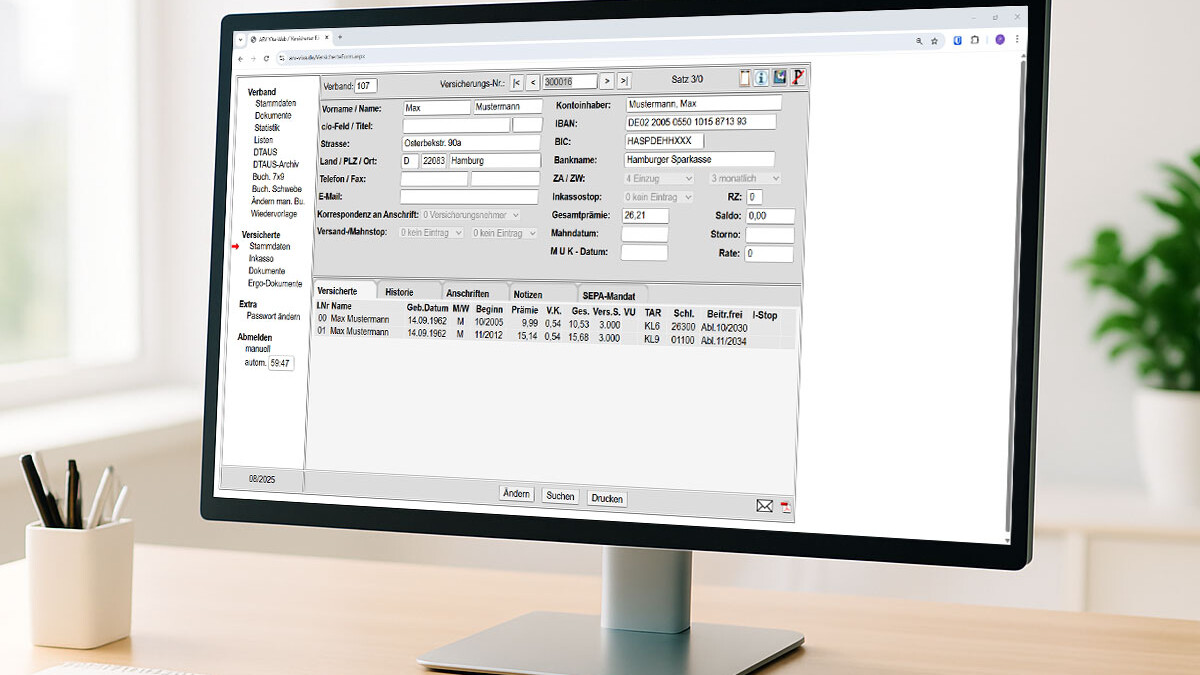The width and height of the screenshot is (1200, 675).
Task: Go to last record with >| button
Action: pyautogui.click(x=624, y=81)
